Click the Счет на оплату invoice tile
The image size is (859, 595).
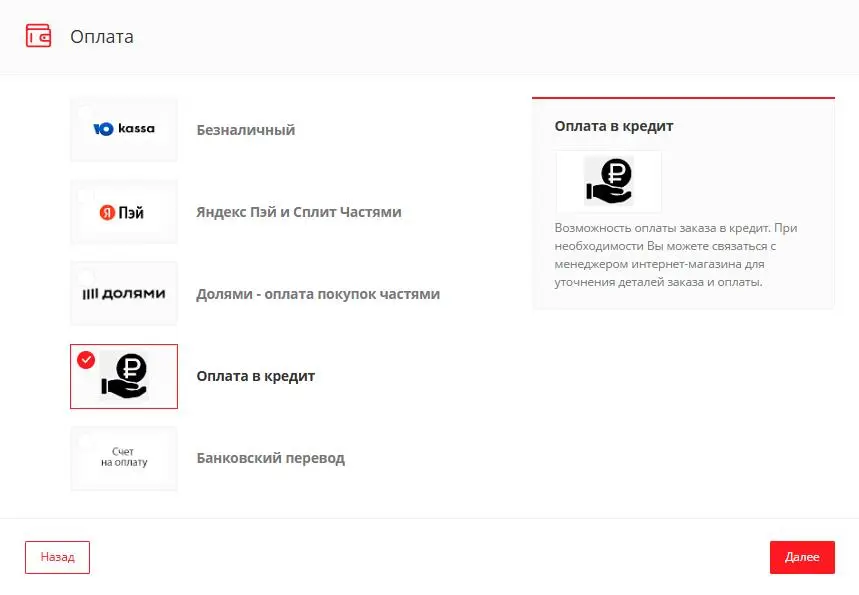[x=124, y=459]
